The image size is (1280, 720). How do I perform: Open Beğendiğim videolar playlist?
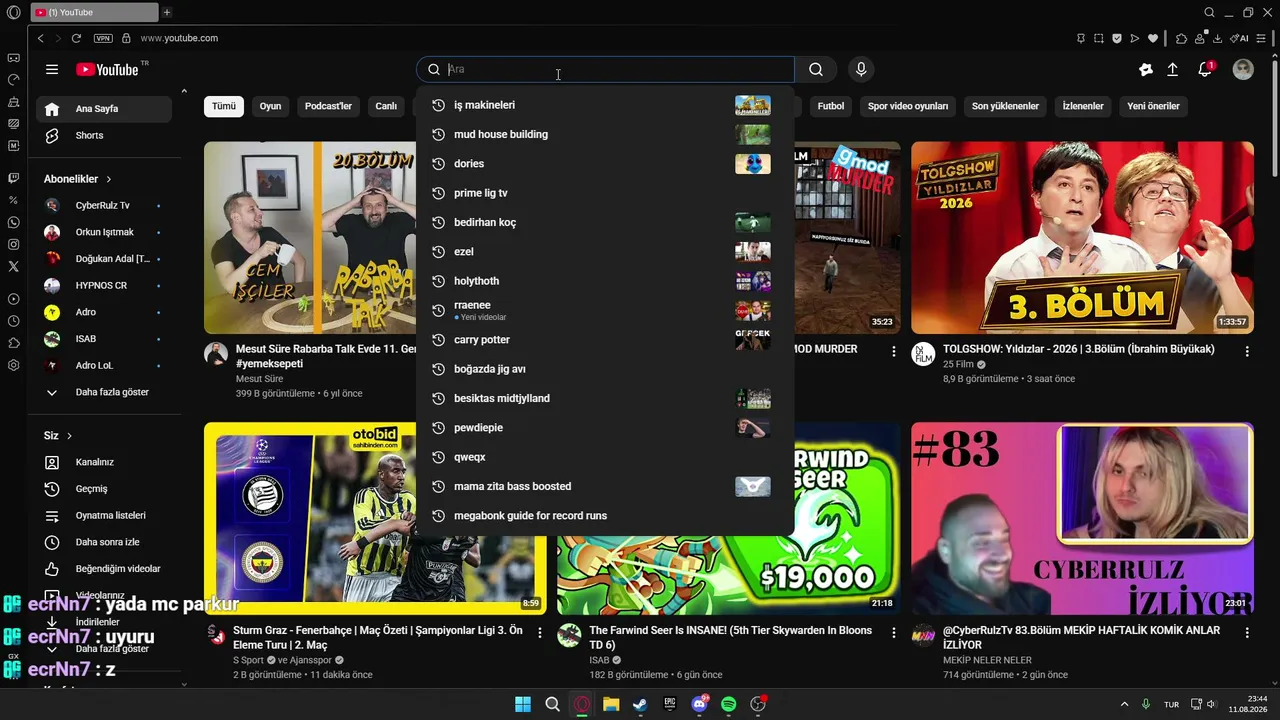point(104,569)
